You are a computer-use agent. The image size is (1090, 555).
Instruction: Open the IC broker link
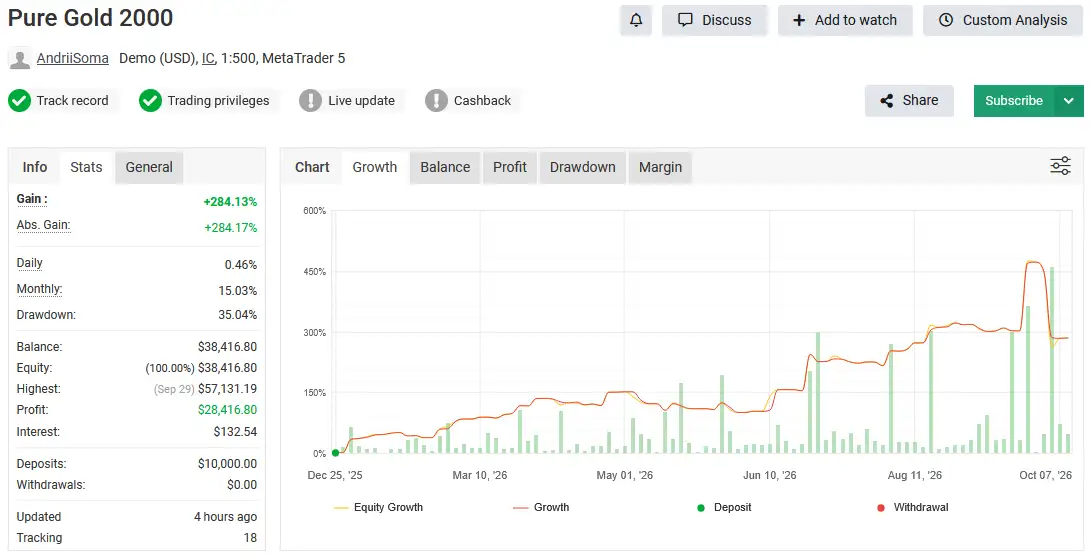pyautogui.click(x=208, y=58)
